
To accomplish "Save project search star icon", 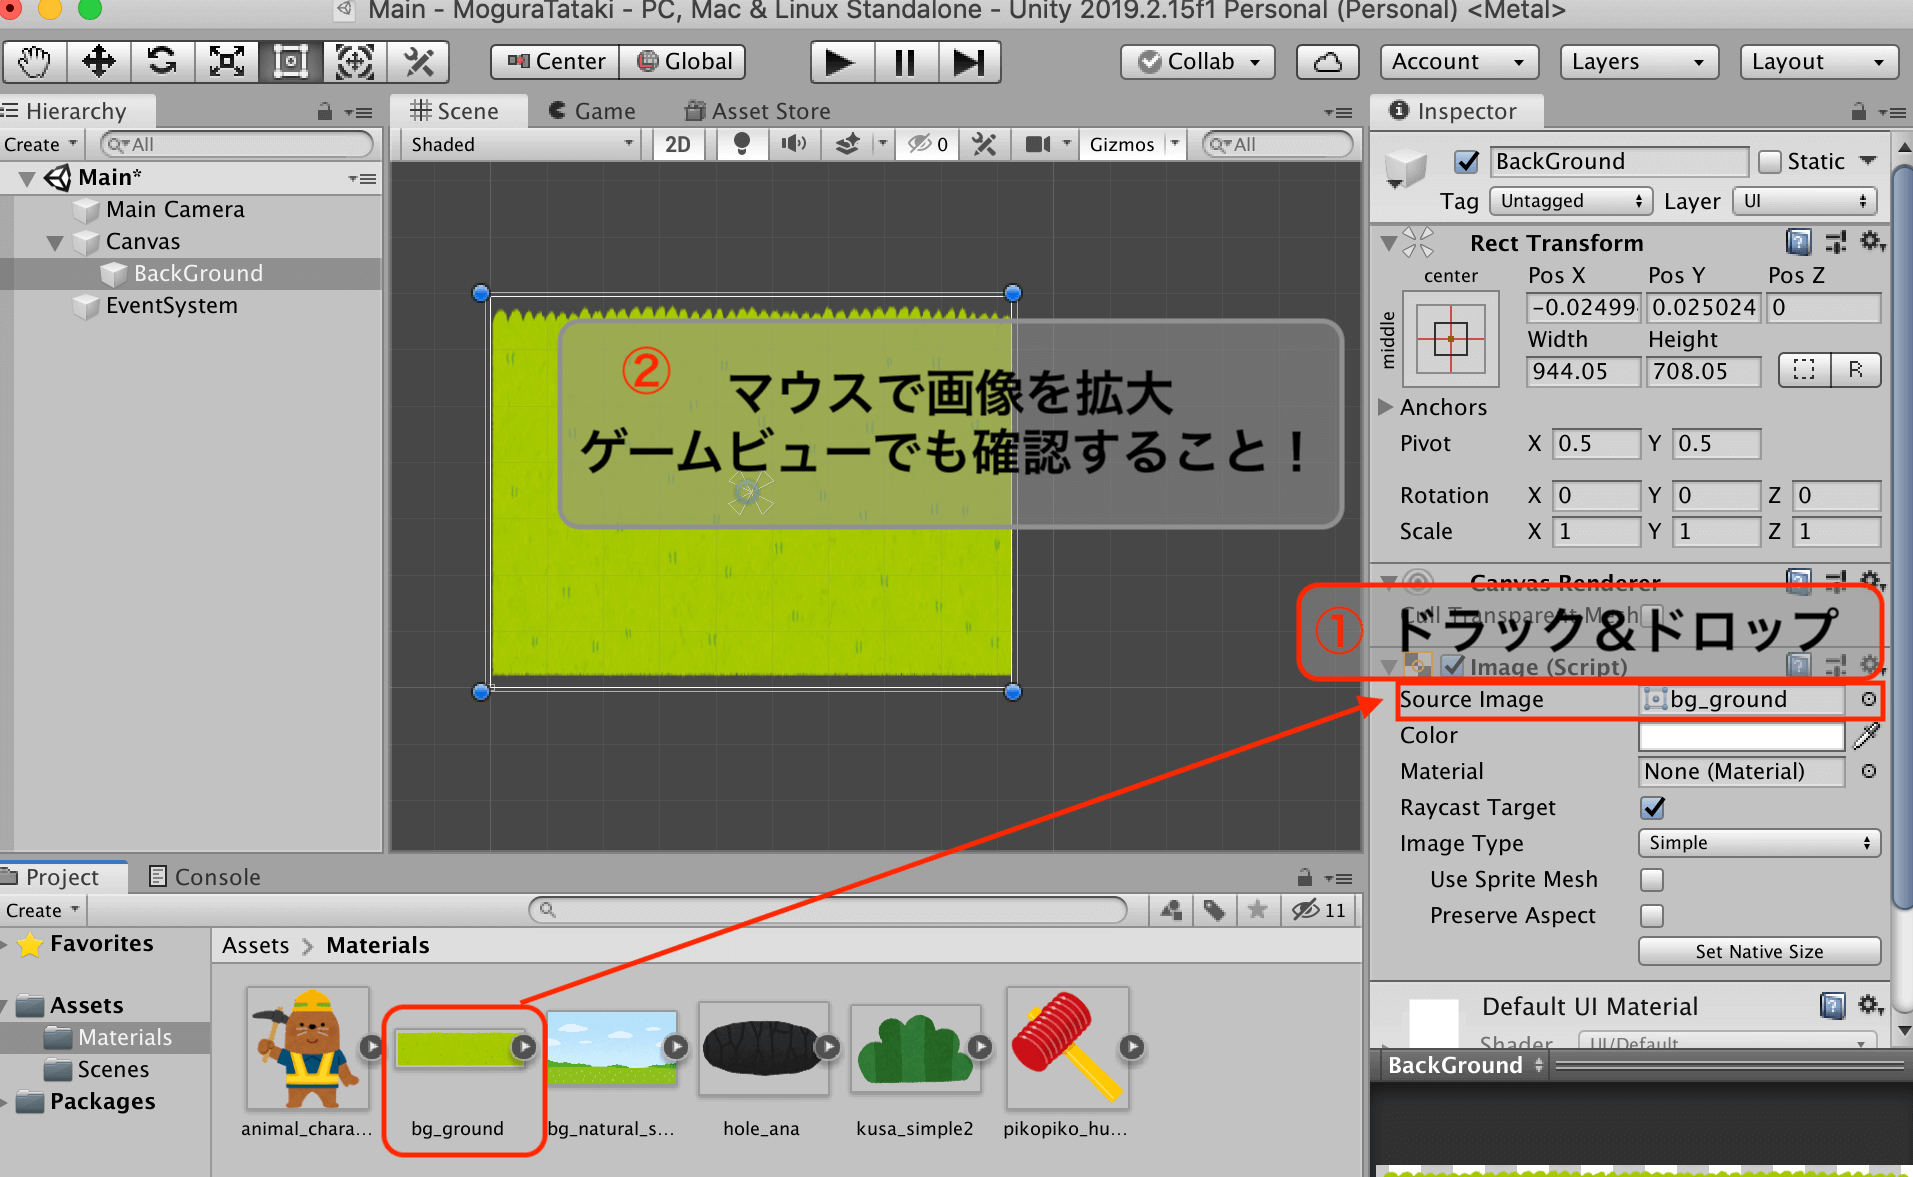I will click(1258, 909).
